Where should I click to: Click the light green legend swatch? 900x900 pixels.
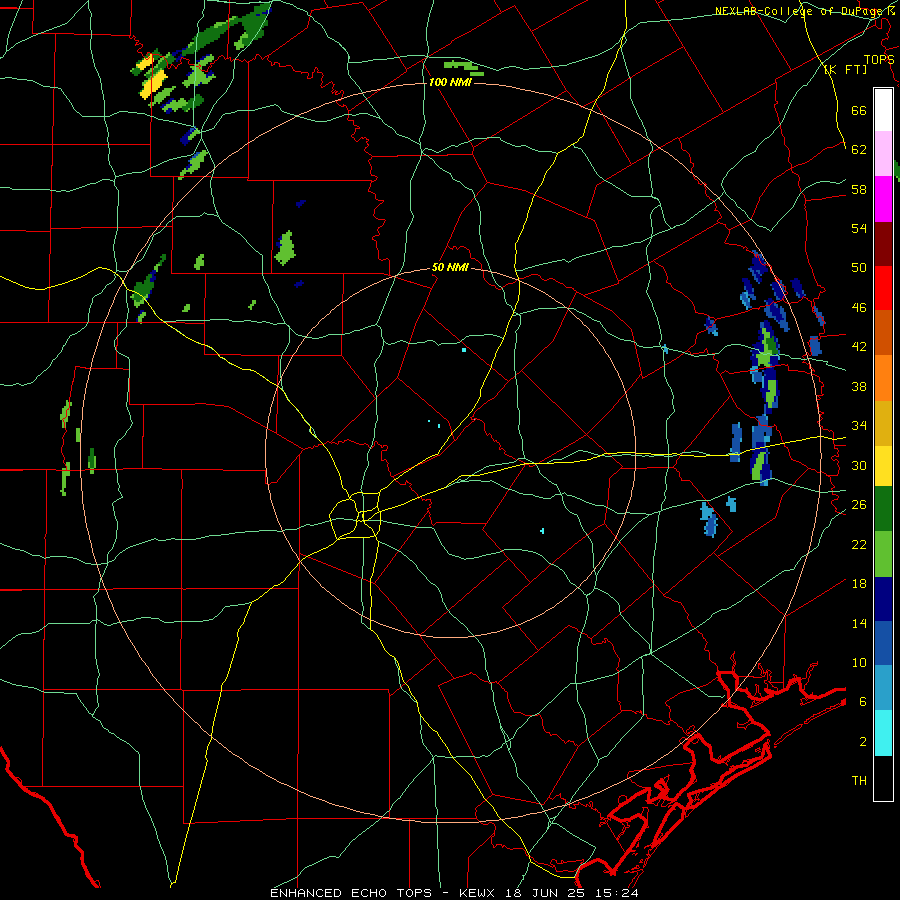coord(883,554)
